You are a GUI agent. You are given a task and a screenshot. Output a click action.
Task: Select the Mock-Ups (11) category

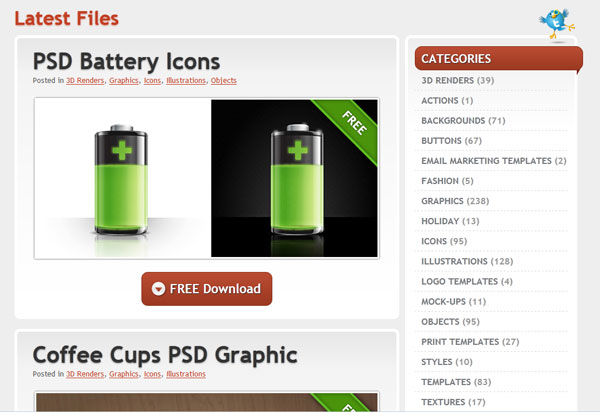click(453, 301)
